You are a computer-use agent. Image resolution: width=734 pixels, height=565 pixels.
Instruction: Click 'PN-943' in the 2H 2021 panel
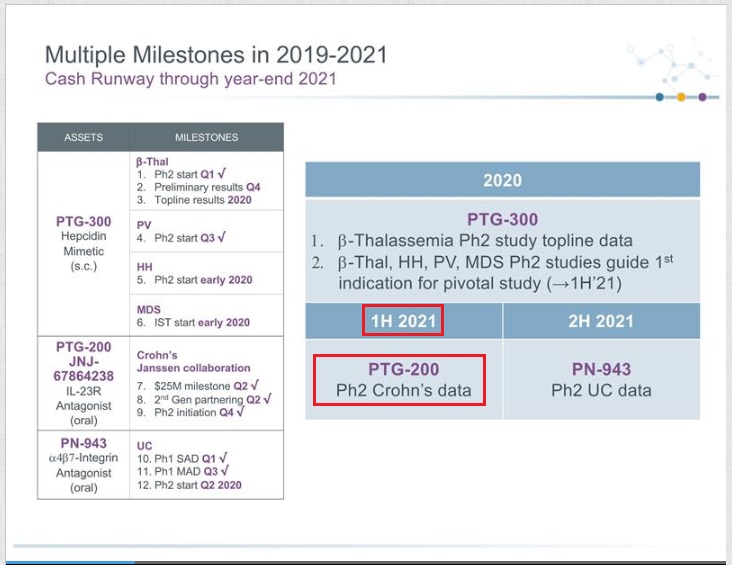pyautogui.click(x=602, y=369)
